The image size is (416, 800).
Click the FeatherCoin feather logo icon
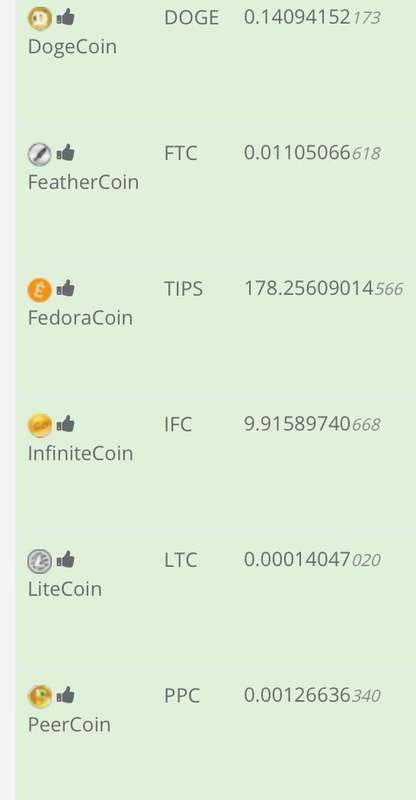(39, 154)
